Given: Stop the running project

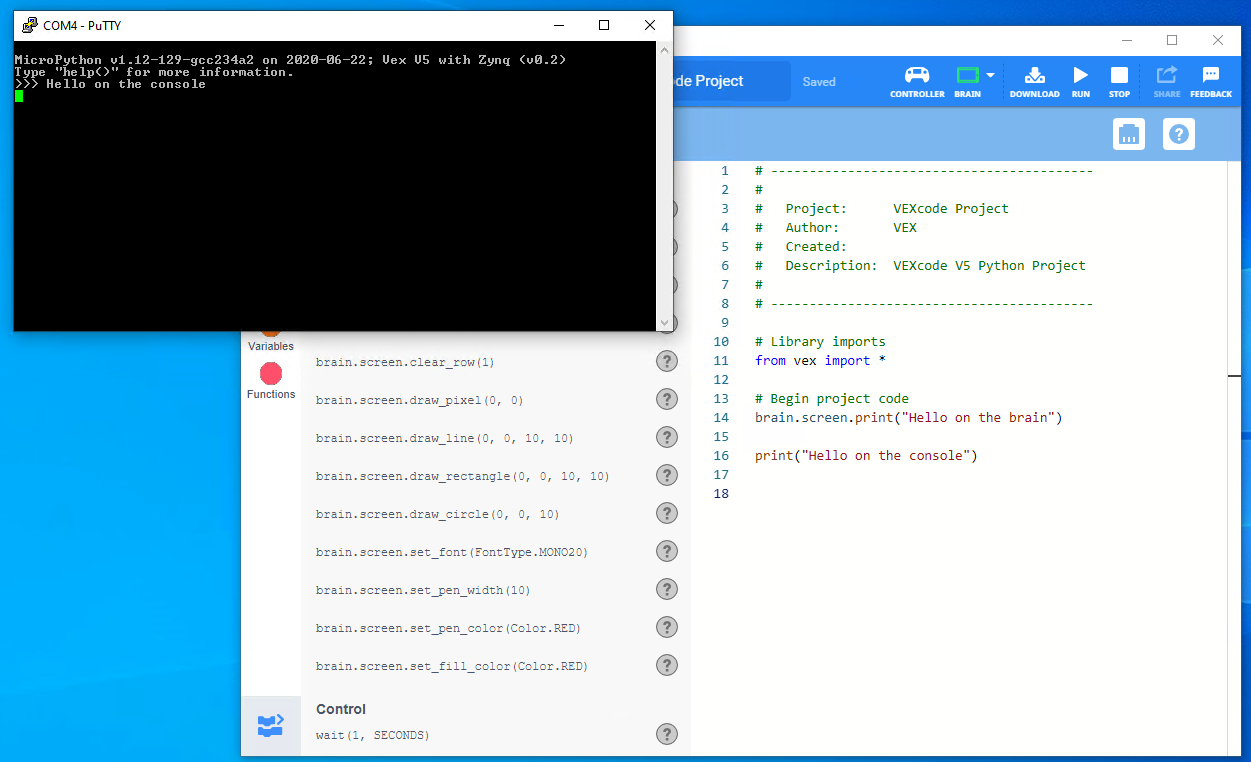Looking at the screenshot, I should tap(1119, 82).
